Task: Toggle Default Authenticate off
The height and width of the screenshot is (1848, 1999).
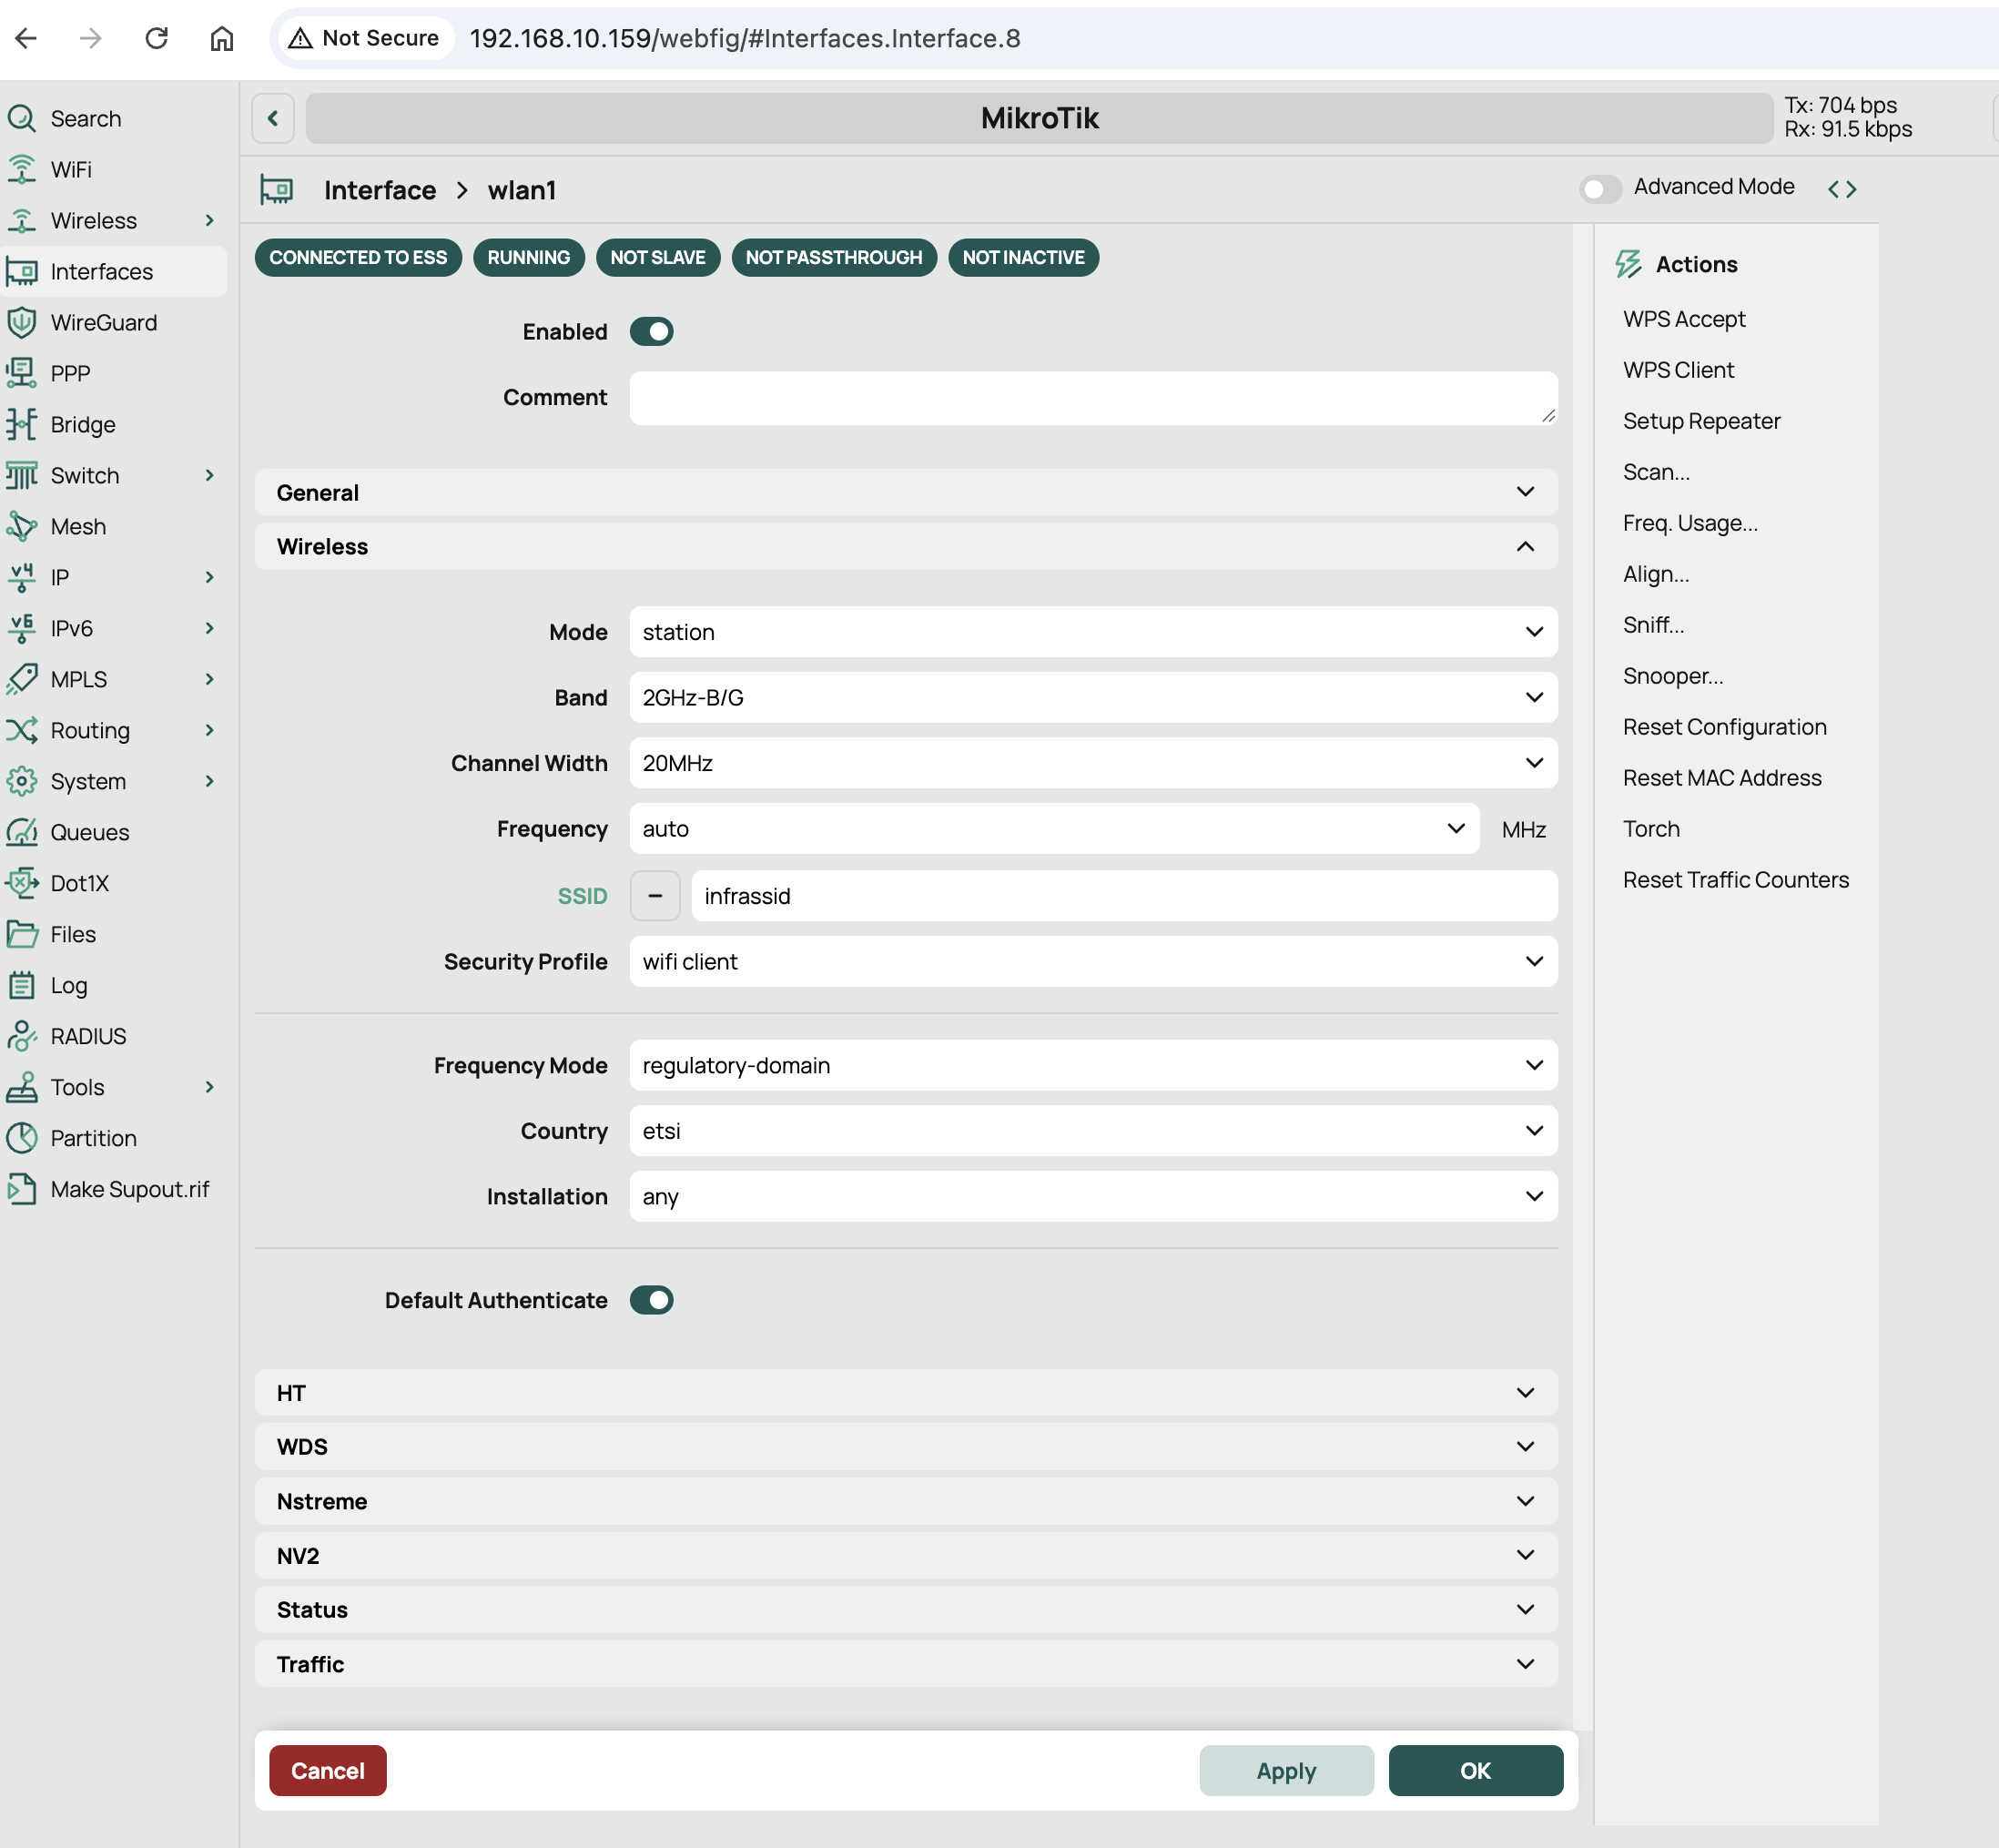Action: 651,1300
